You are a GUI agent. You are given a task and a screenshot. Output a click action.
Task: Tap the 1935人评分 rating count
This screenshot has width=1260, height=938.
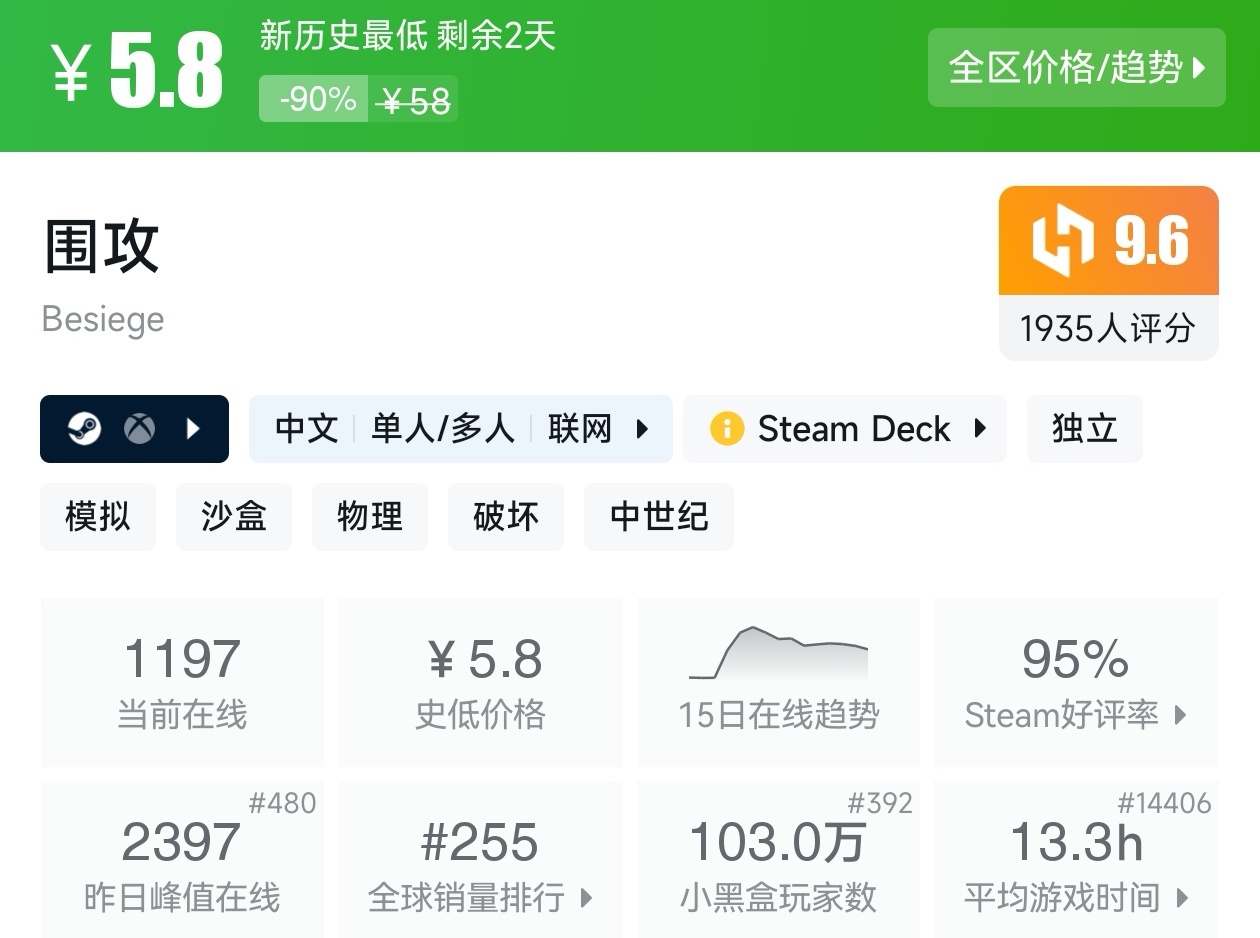tap(1108, 328)
